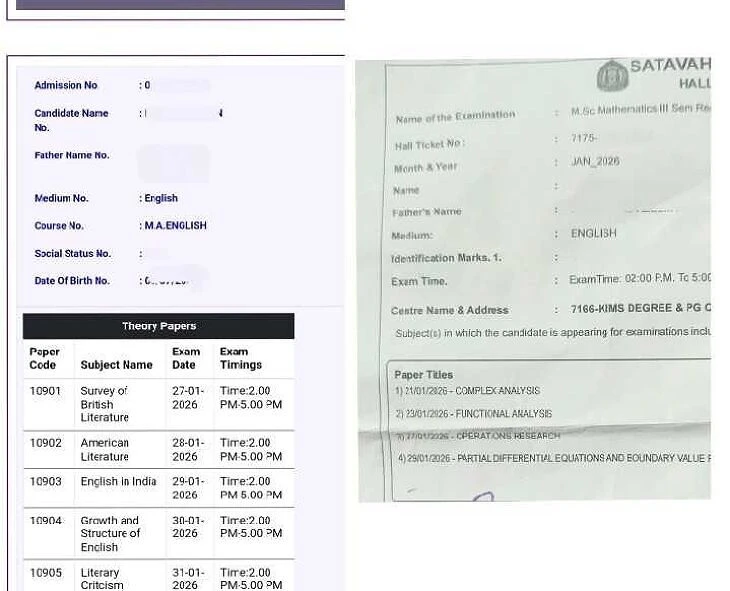This screenshot has width=730, height=591.
Task: Click Survey of British Literature subject
Action: pyautogui.click(x=105, y=404)
